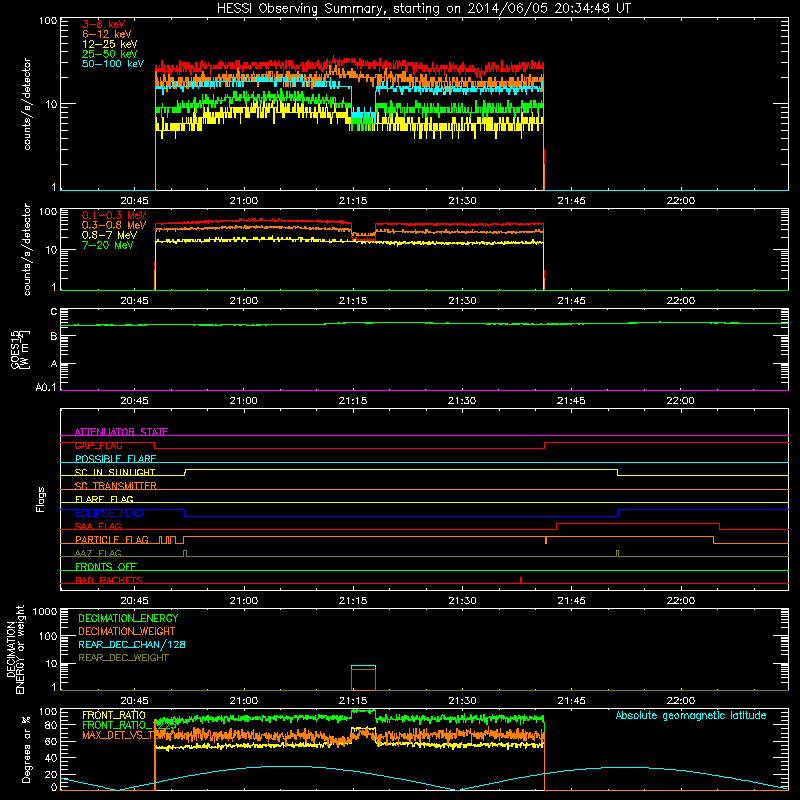
Task: Click the HESSI Observing Summary title text
Action: tap(423, 9)
